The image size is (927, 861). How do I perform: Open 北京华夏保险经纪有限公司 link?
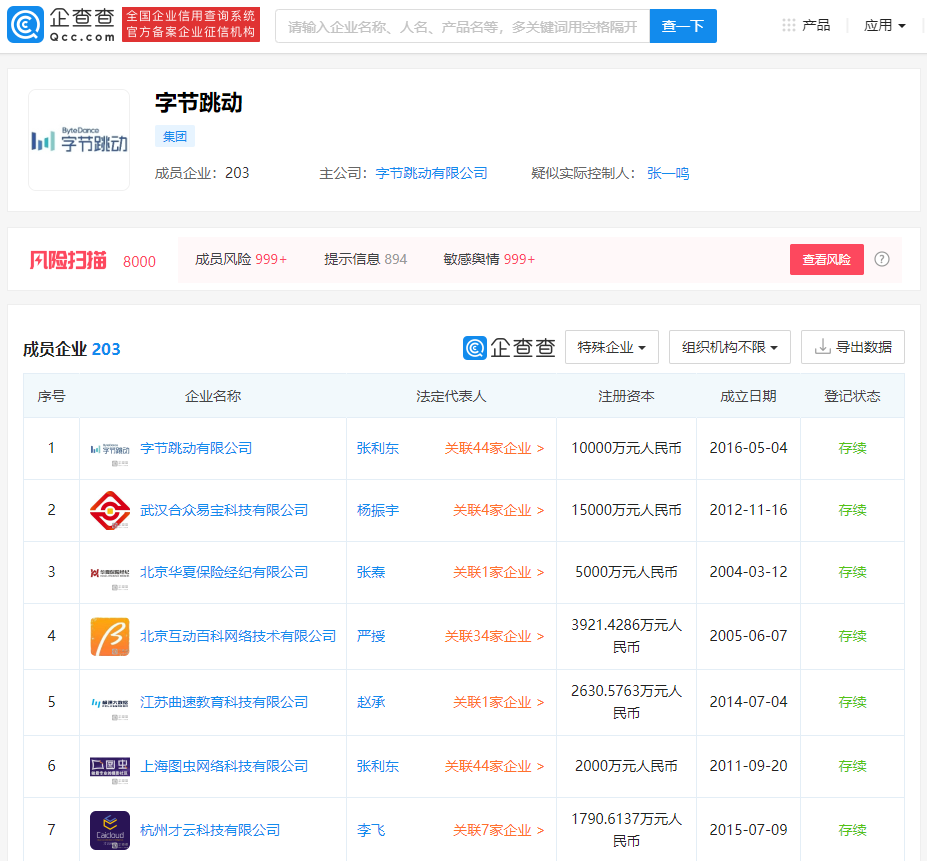tap(223, 572)
